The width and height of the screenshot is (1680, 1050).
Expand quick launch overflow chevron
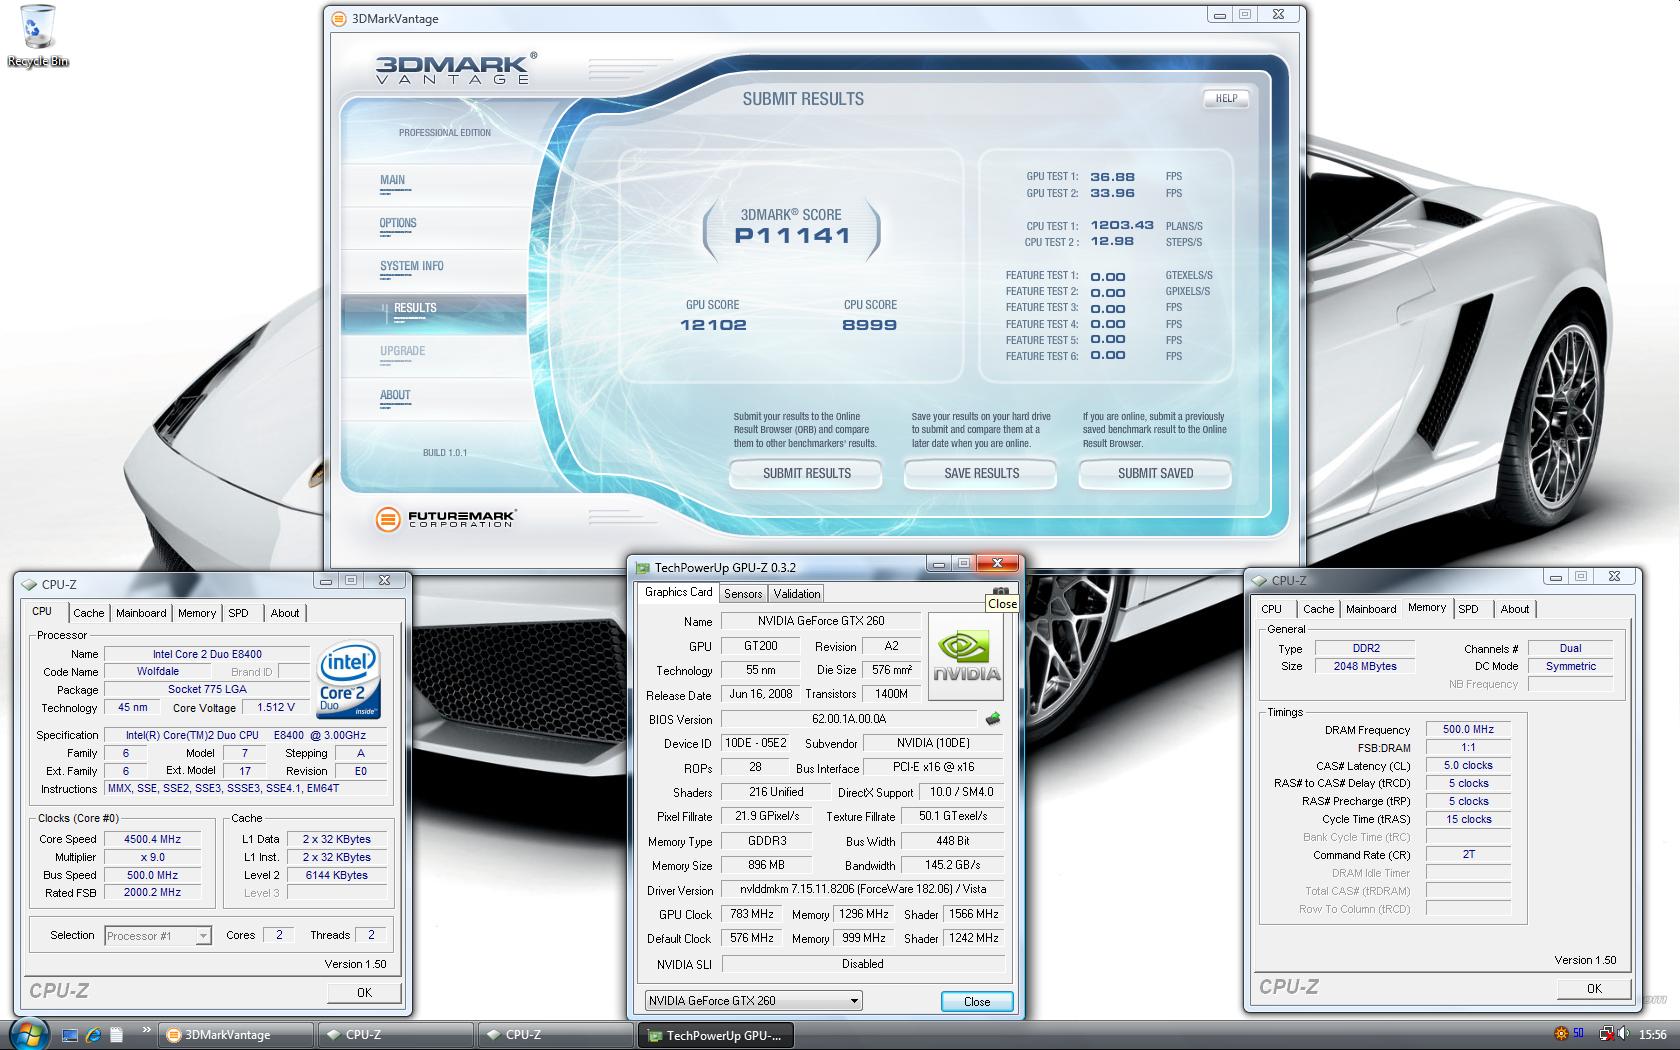147,1029
